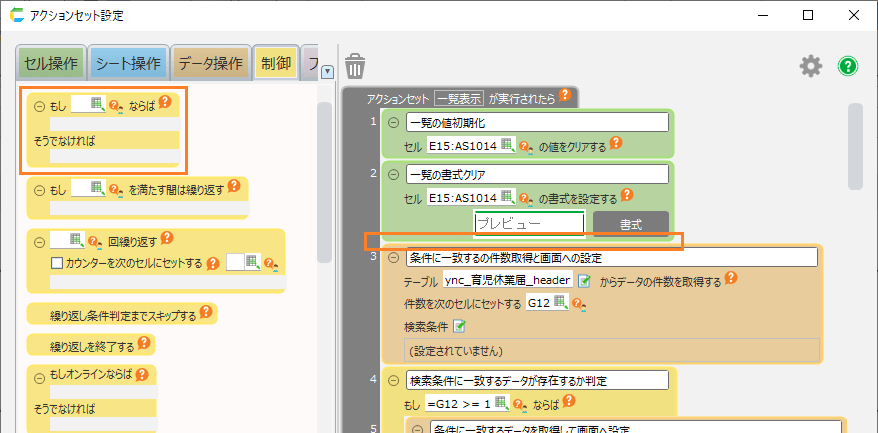This screenshot has height=433, width=878.
Task: Open settings with the gear icon
Action: (x=810, y=66)
